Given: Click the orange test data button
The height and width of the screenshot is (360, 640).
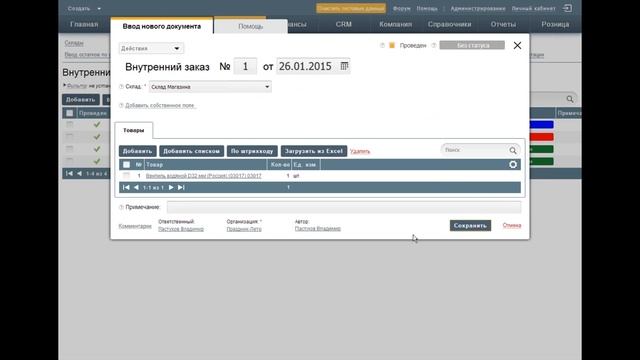Looking at the screenshot, I should [351, 8].
